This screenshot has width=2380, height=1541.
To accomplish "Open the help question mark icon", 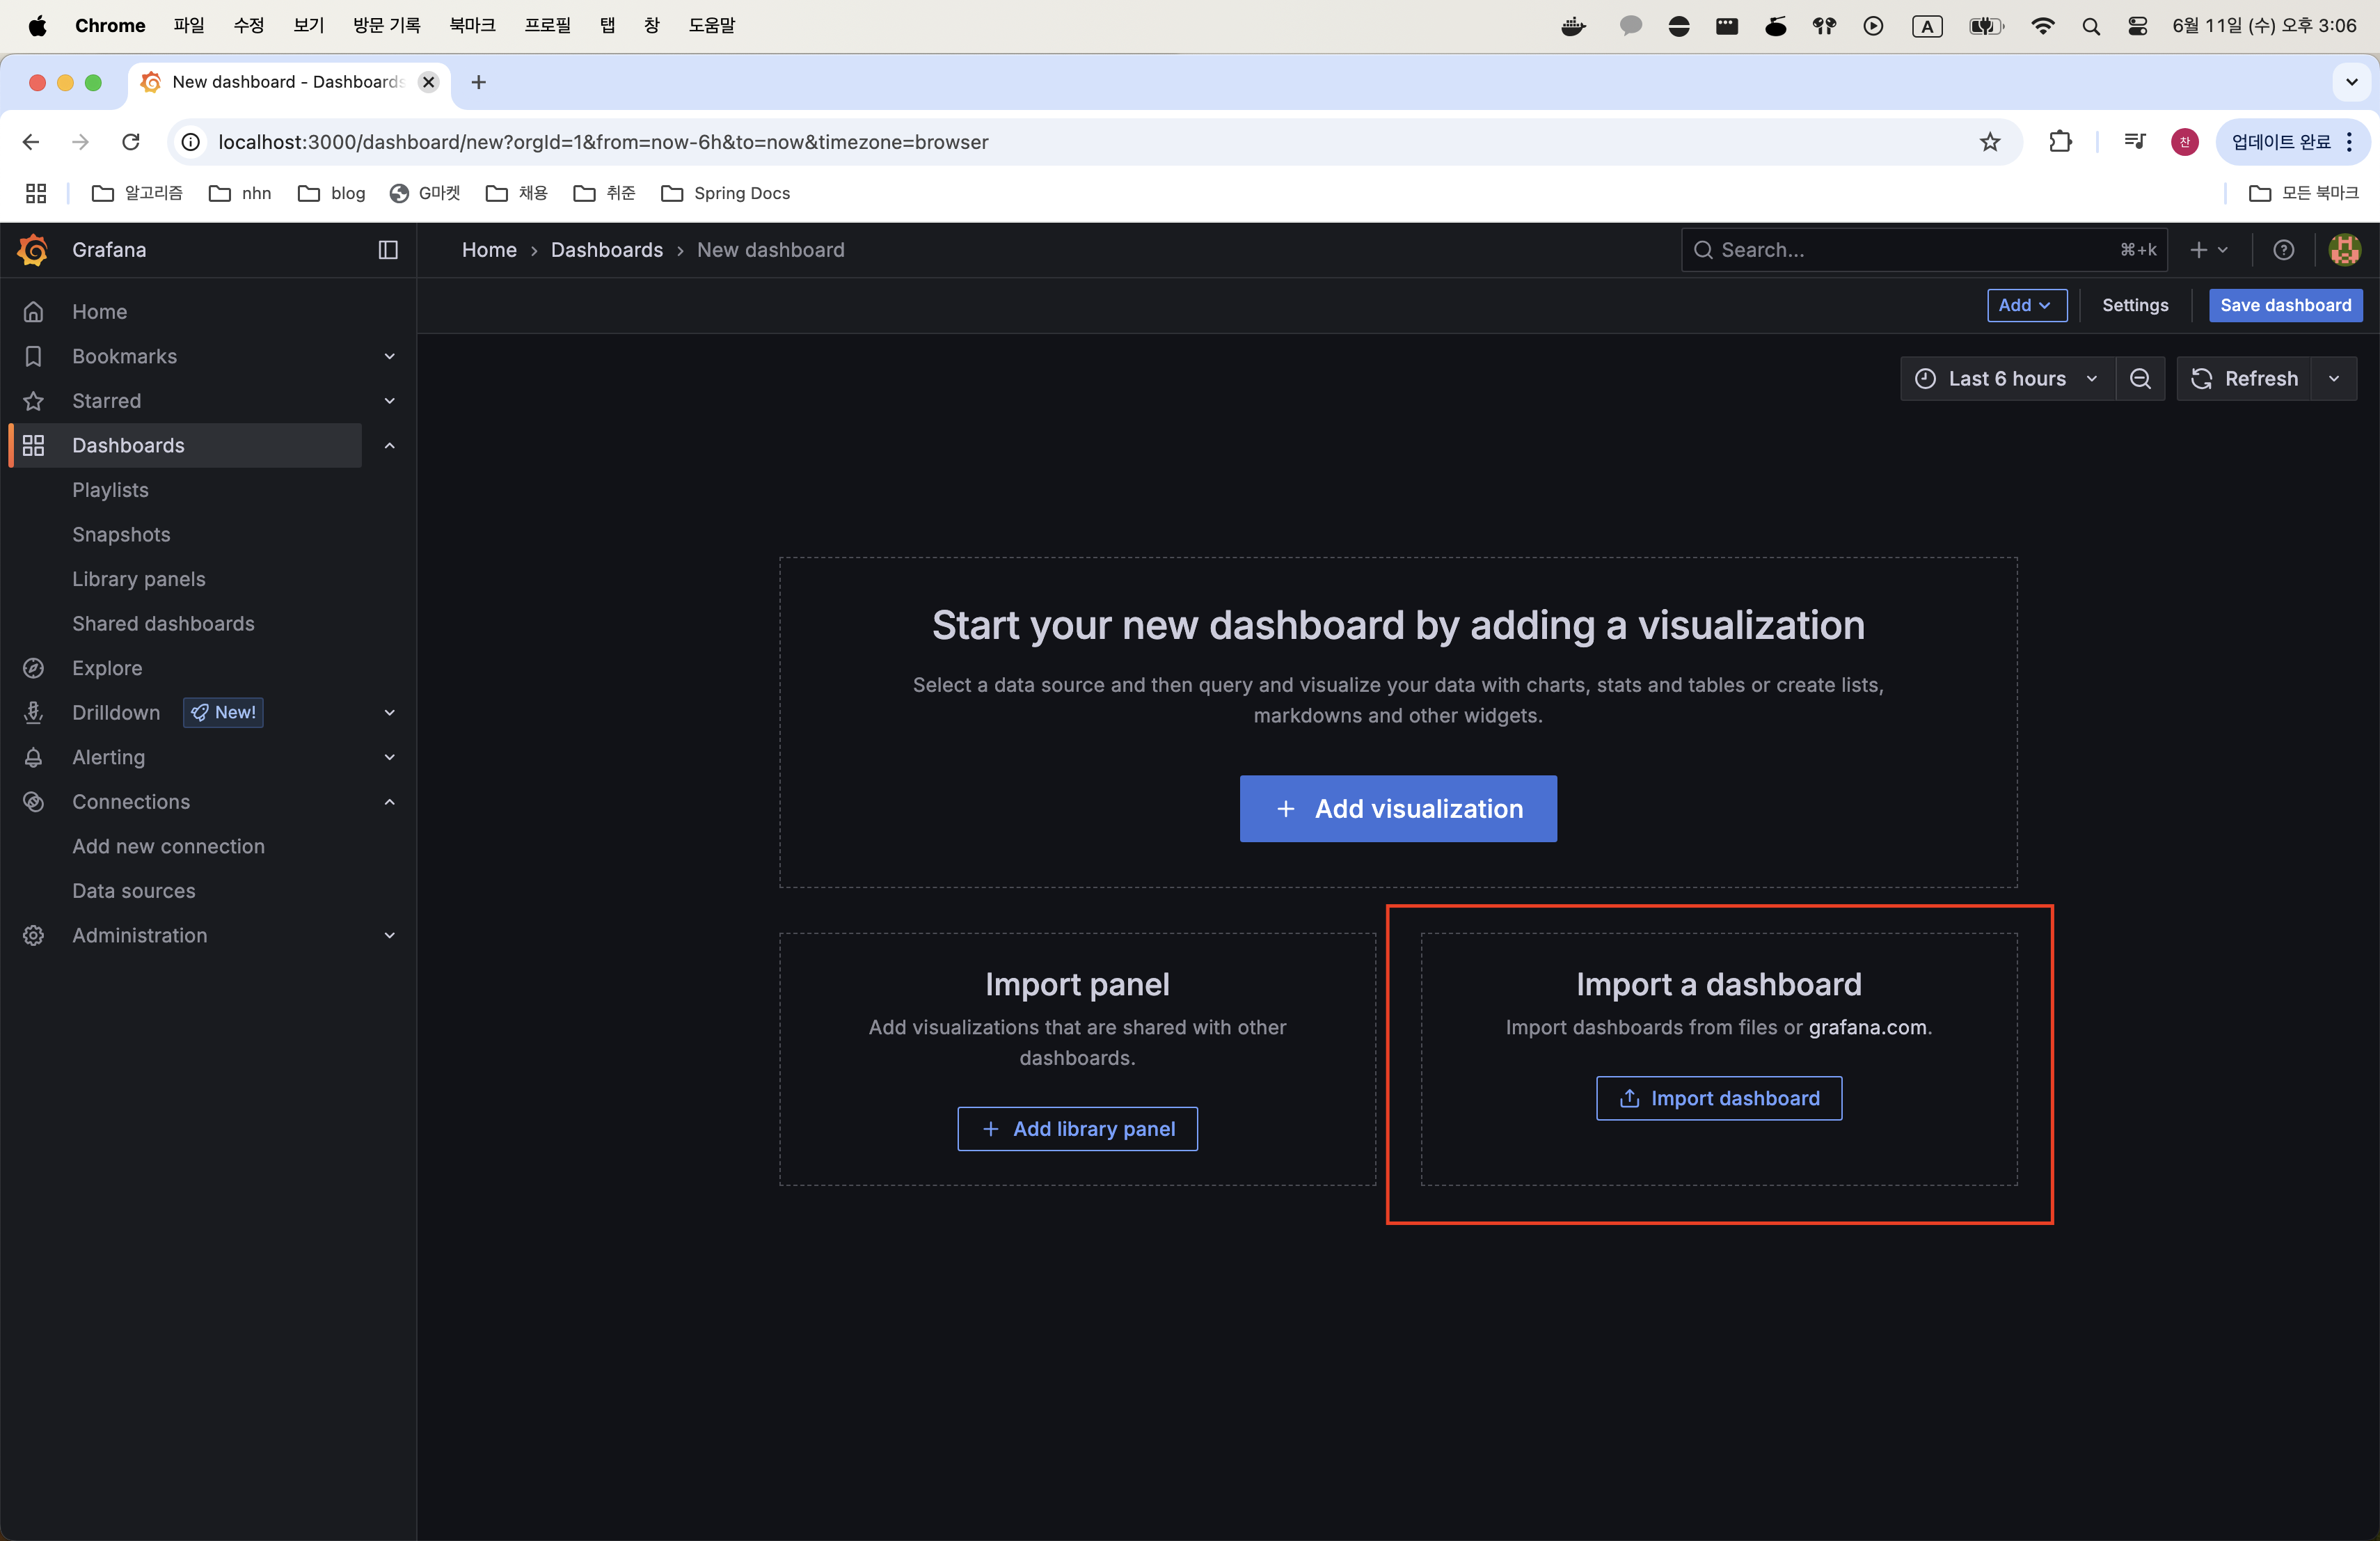I will tap(2283, 250).
